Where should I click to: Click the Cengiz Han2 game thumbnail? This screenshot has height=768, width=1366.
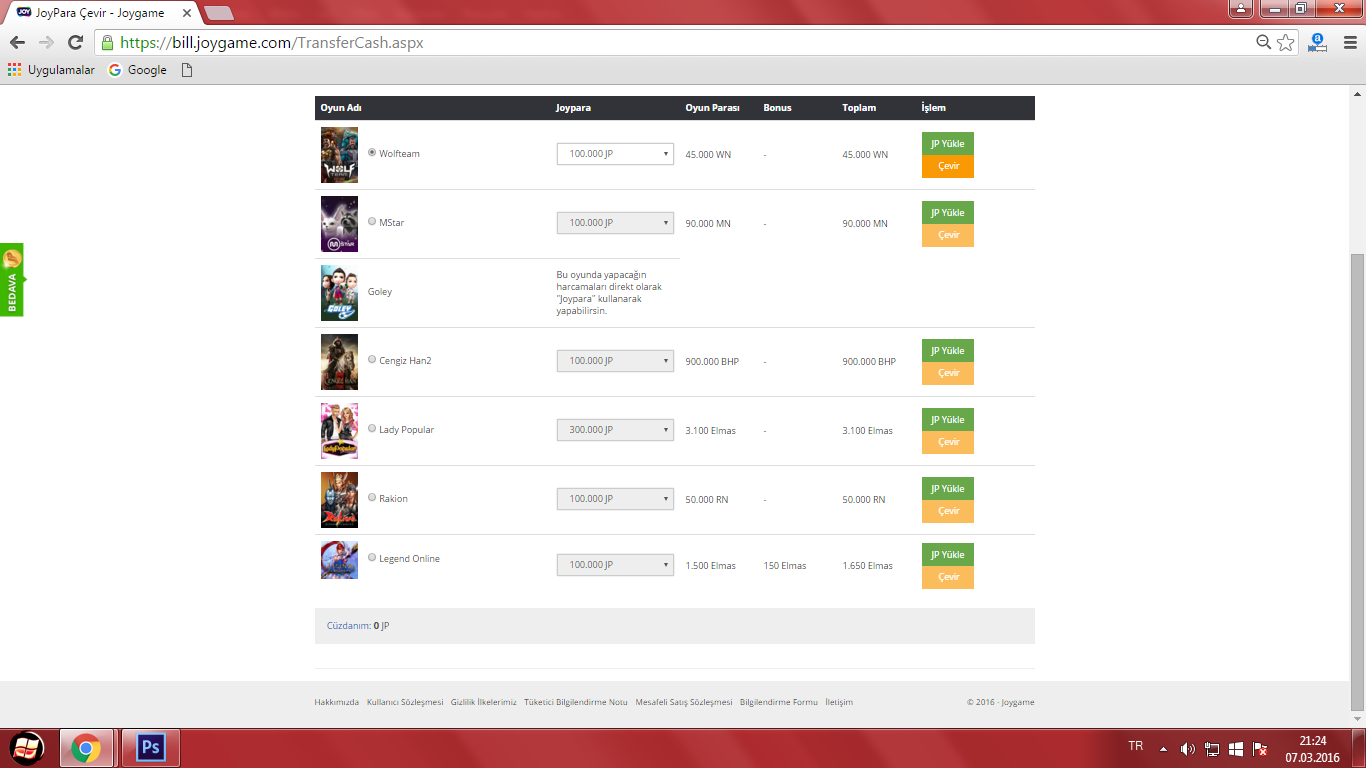click(339, 362)
